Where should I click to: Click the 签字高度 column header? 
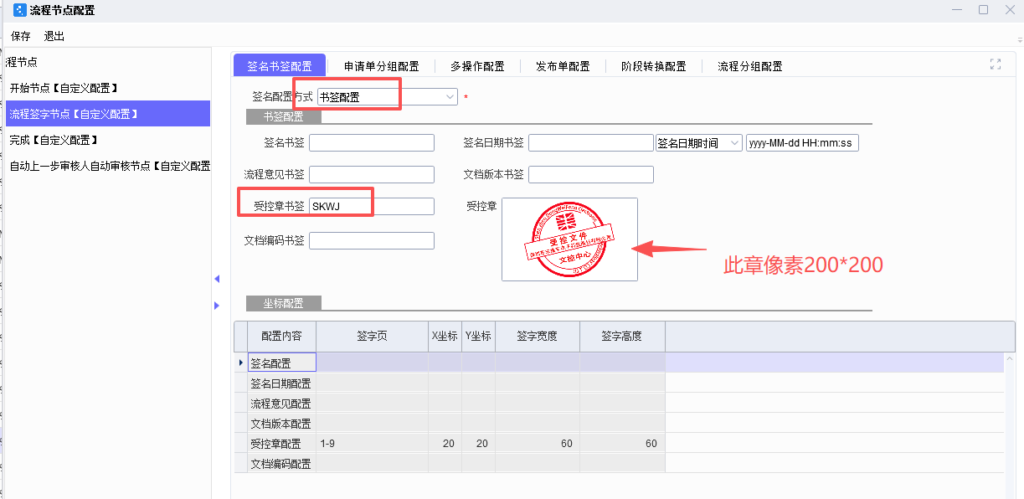click(622, 337)
